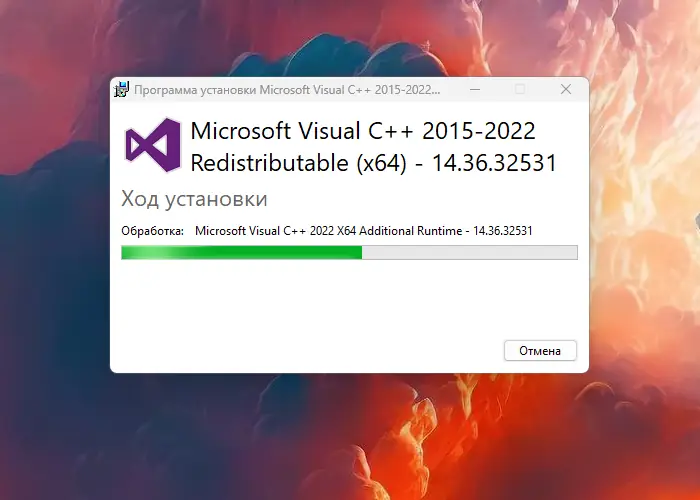Close the Visual C++ installer window
The height and width of the screenshot is (500, 700).
[x=566, y=89]
